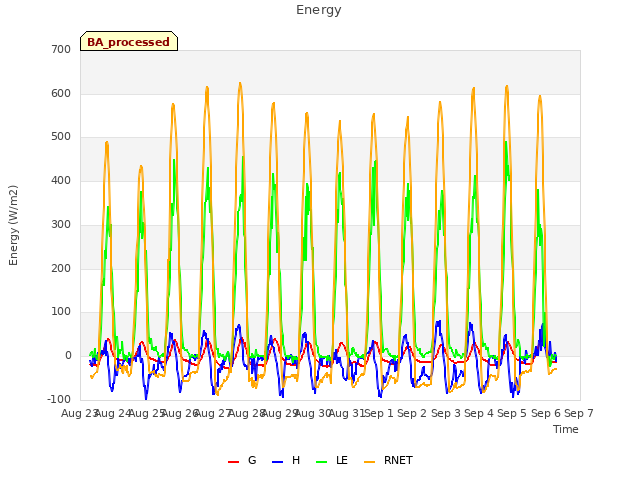Click the 300 y-axis tick label

tap(61, 224)
